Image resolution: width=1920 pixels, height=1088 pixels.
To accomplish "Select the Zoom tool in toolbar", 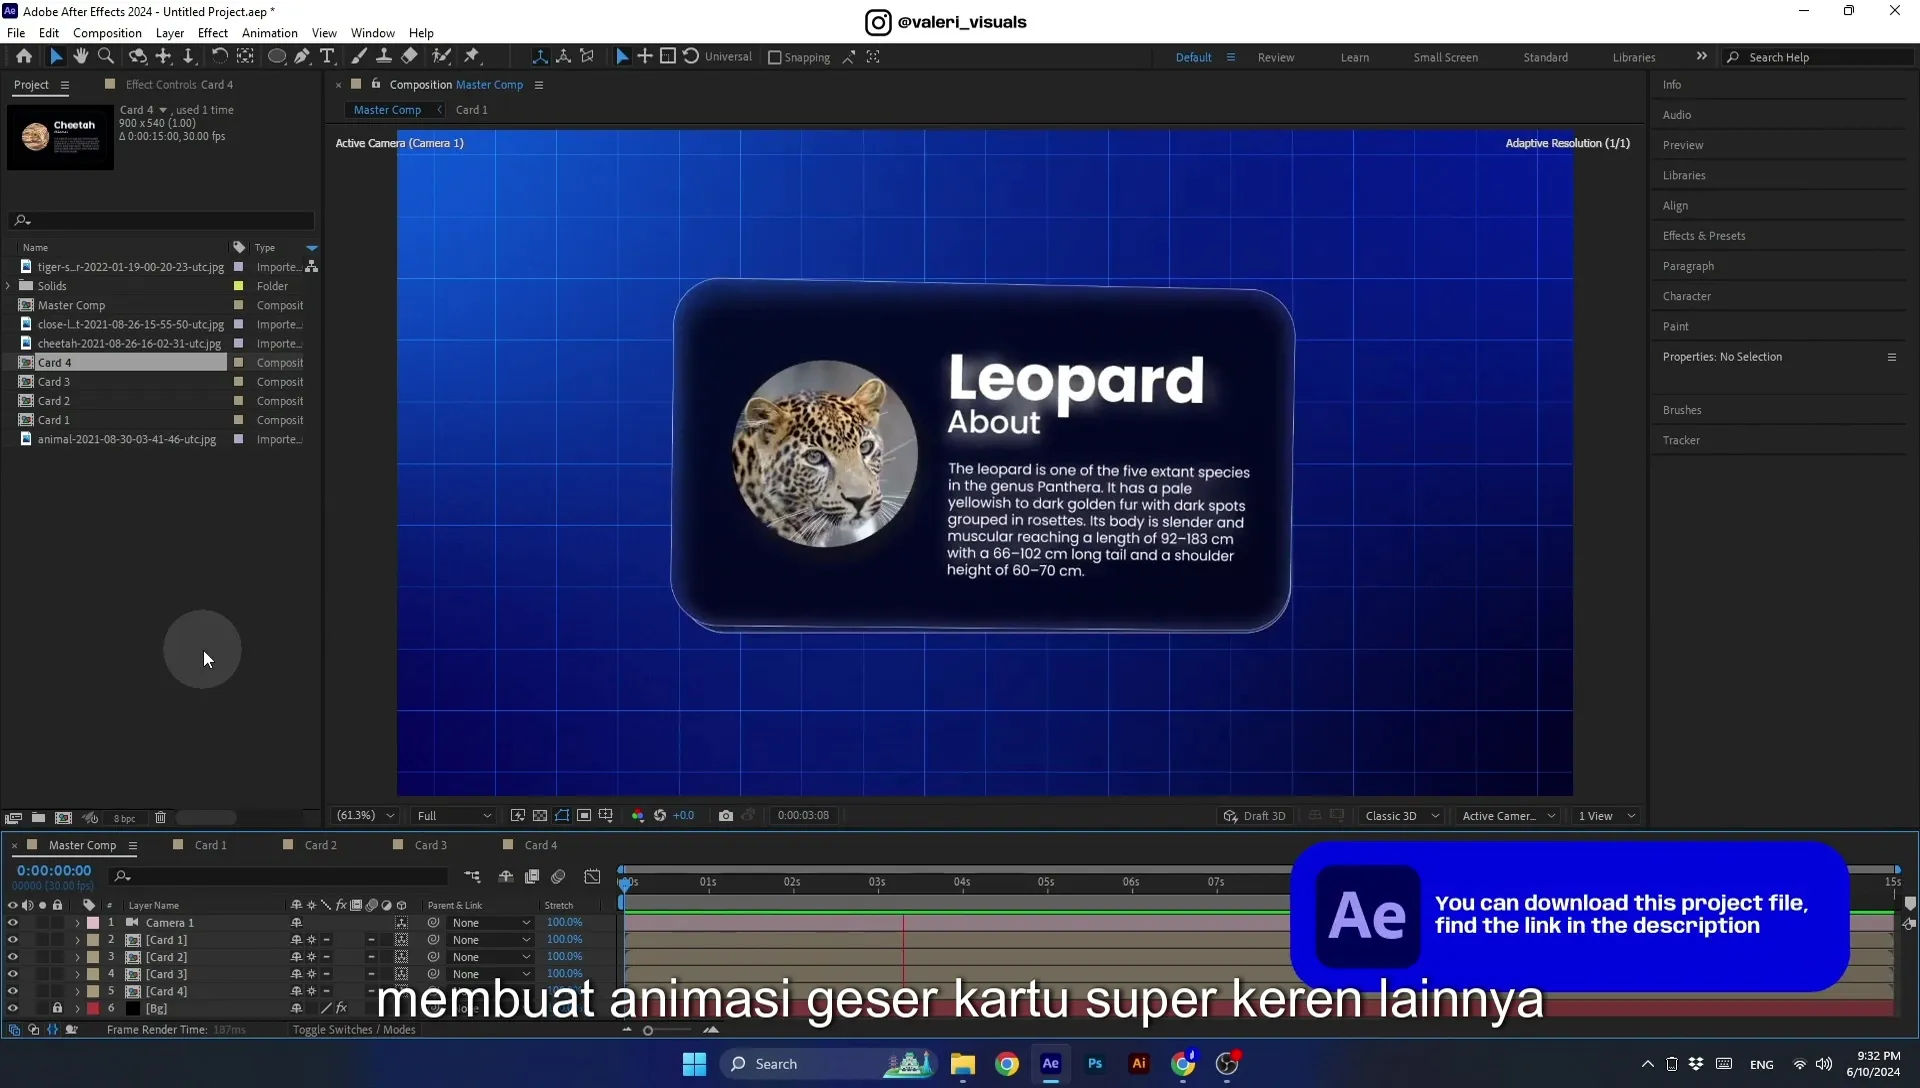I will click(106, 57).
